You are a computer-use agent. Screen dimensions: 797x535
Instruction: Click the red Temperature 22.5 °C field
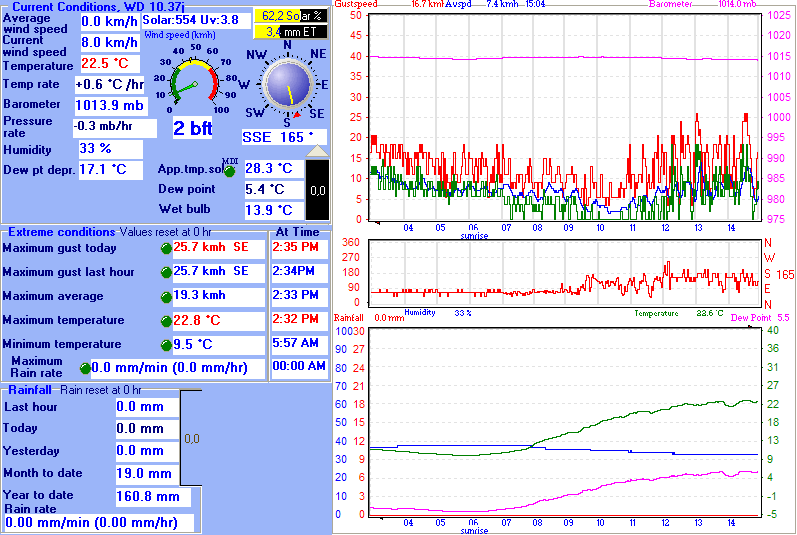(110, 64)
